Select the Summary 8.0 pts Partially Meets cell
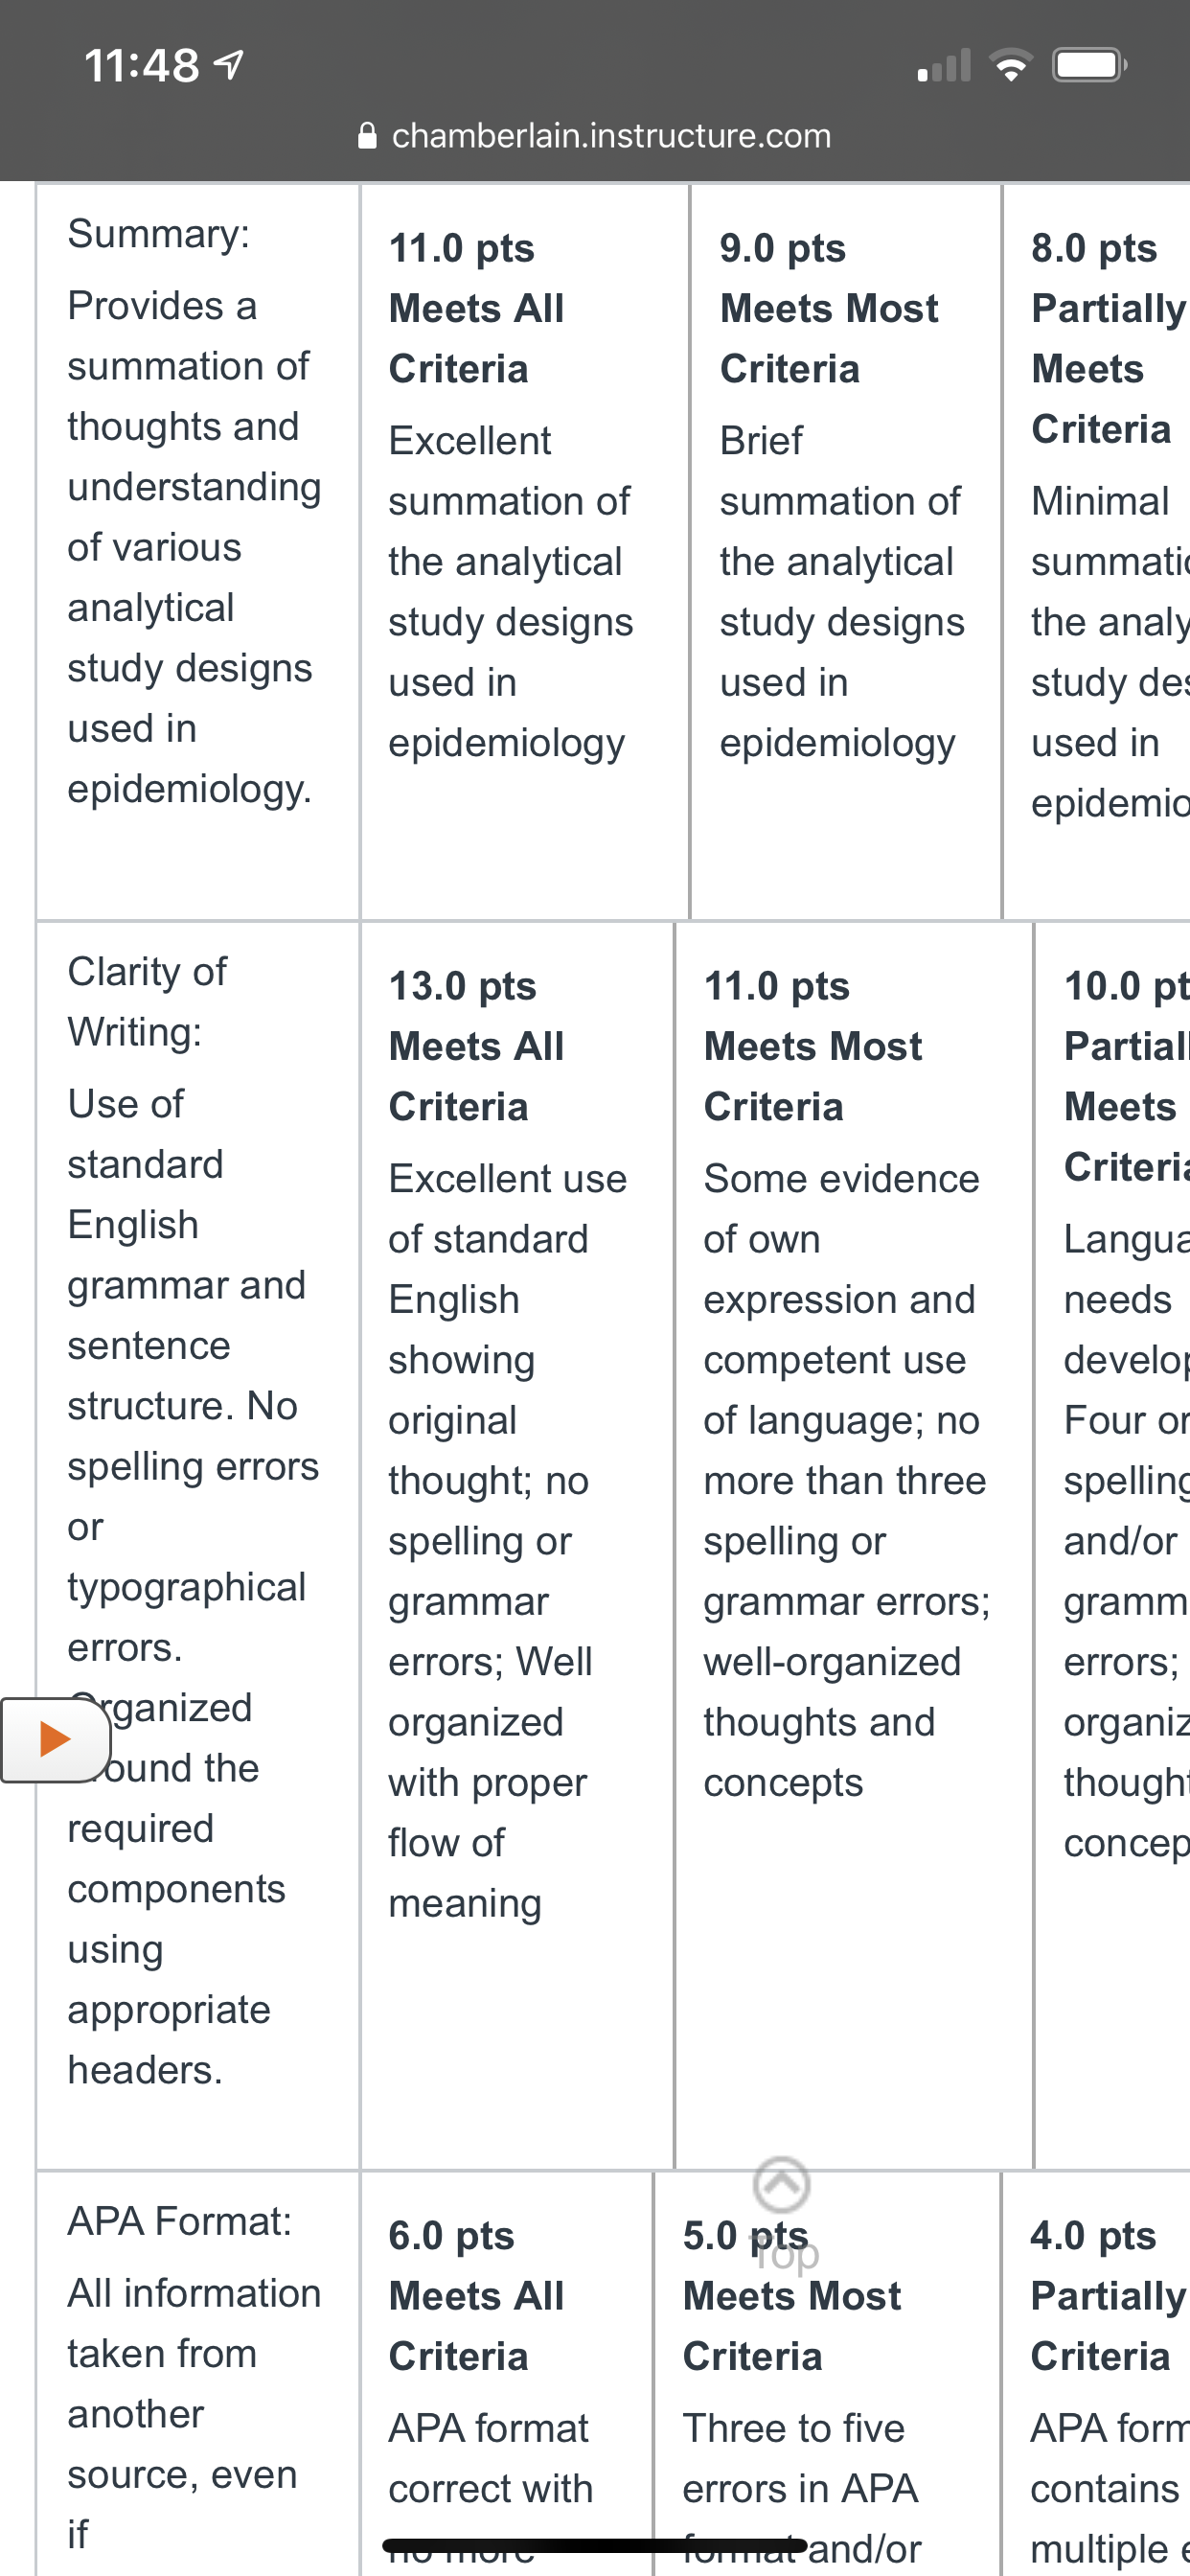Screen dimensions: 1190x2576 click(1096, 552)
